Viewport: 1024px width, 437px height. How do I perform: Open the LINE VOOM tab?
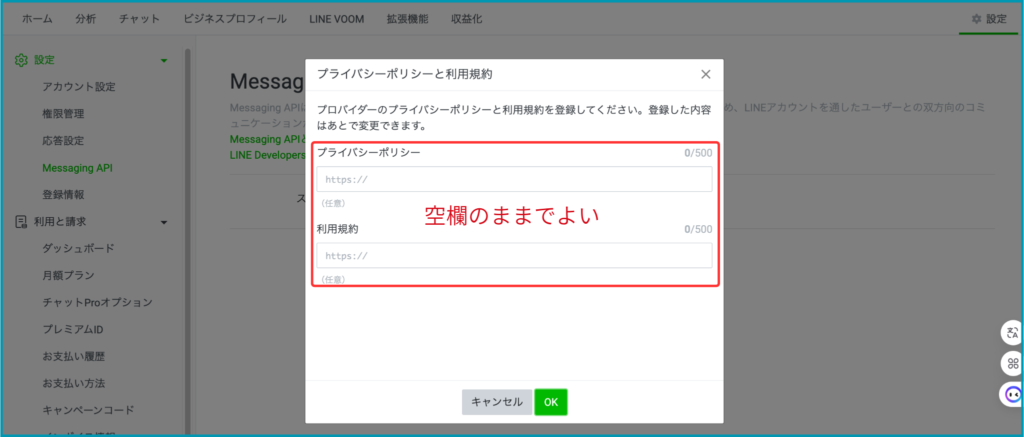(336, 19)
